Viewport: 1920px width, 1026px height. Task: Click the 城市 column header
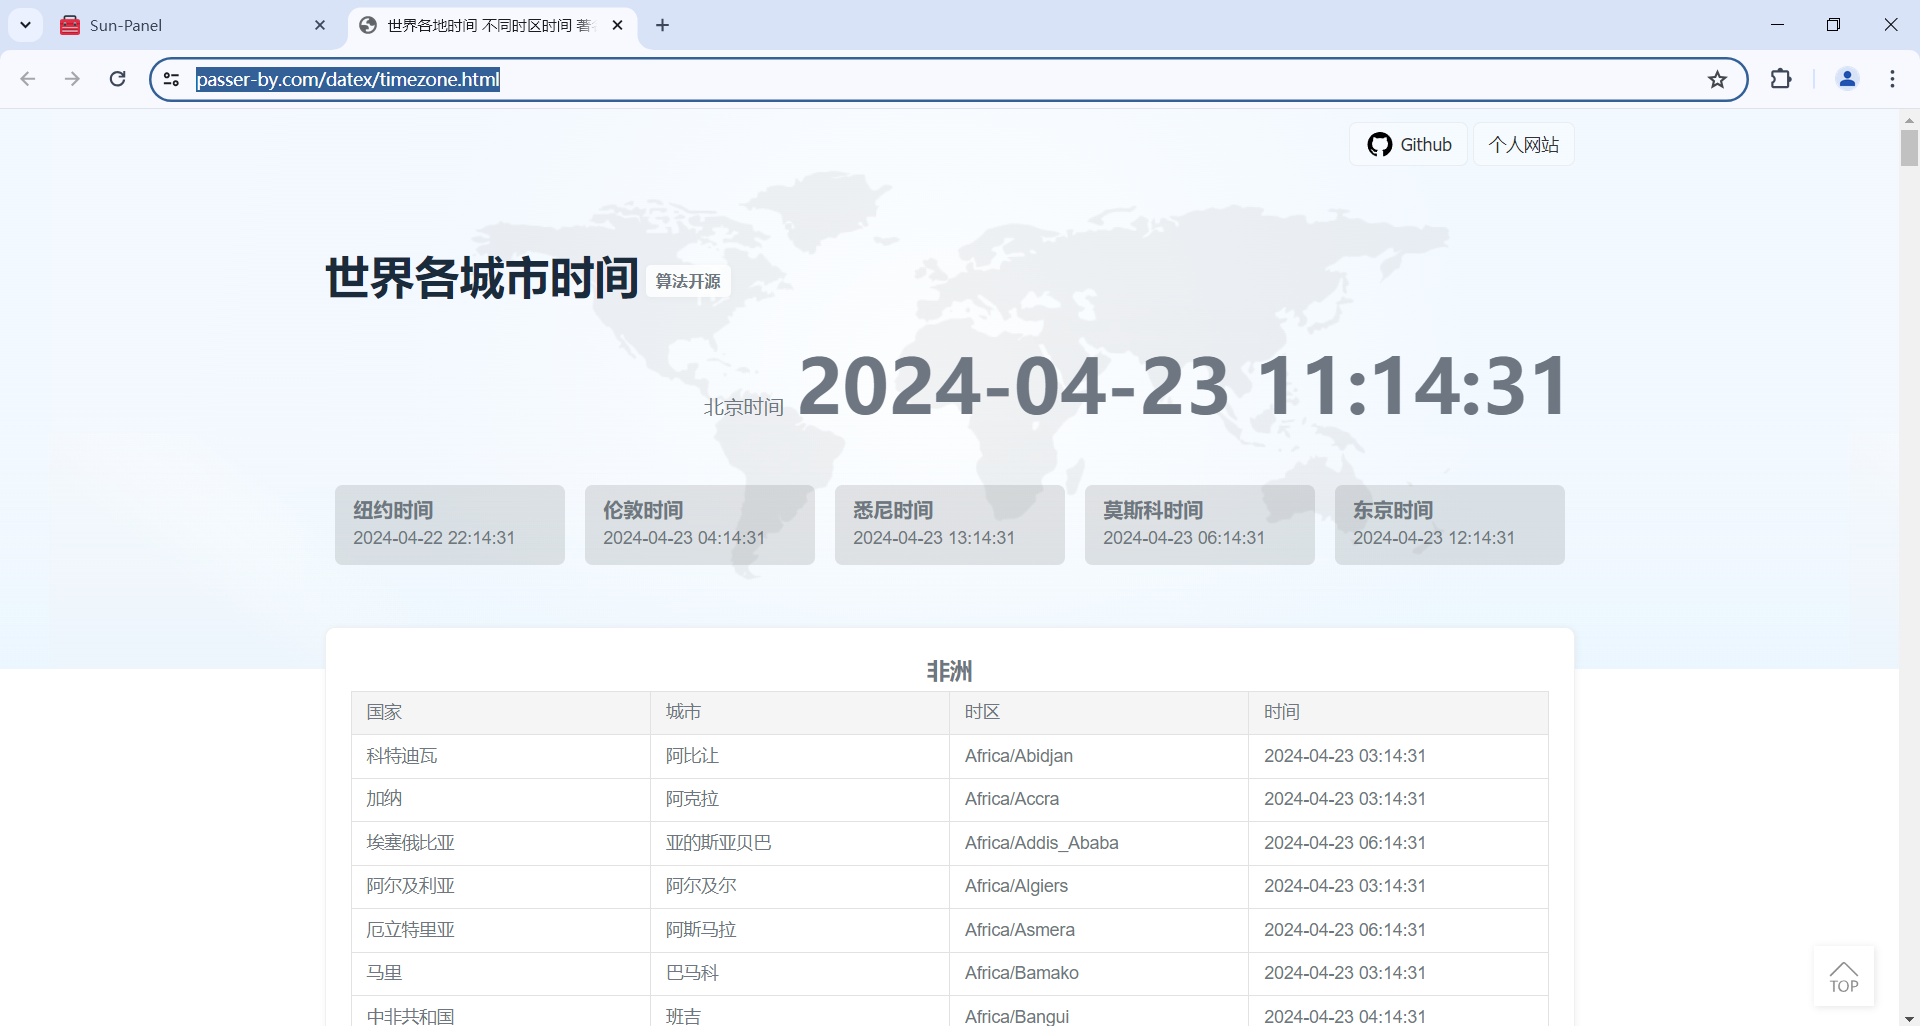click(800, 712)
